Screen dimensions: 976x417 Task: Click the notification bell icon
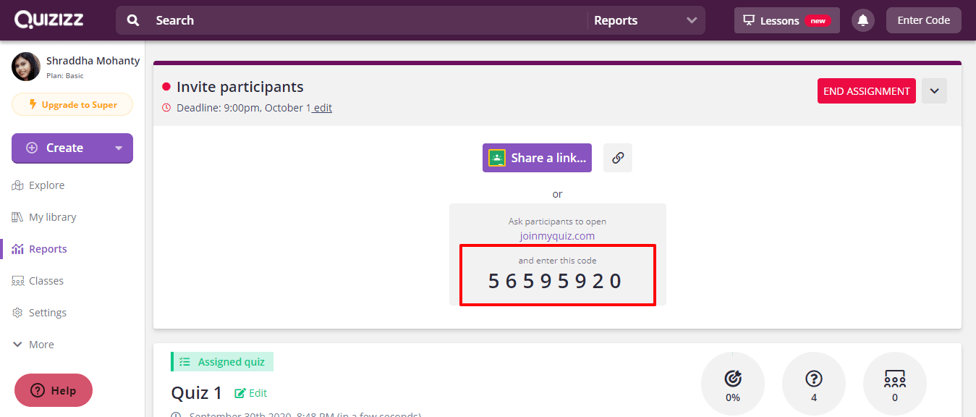[x=862, y=21]
